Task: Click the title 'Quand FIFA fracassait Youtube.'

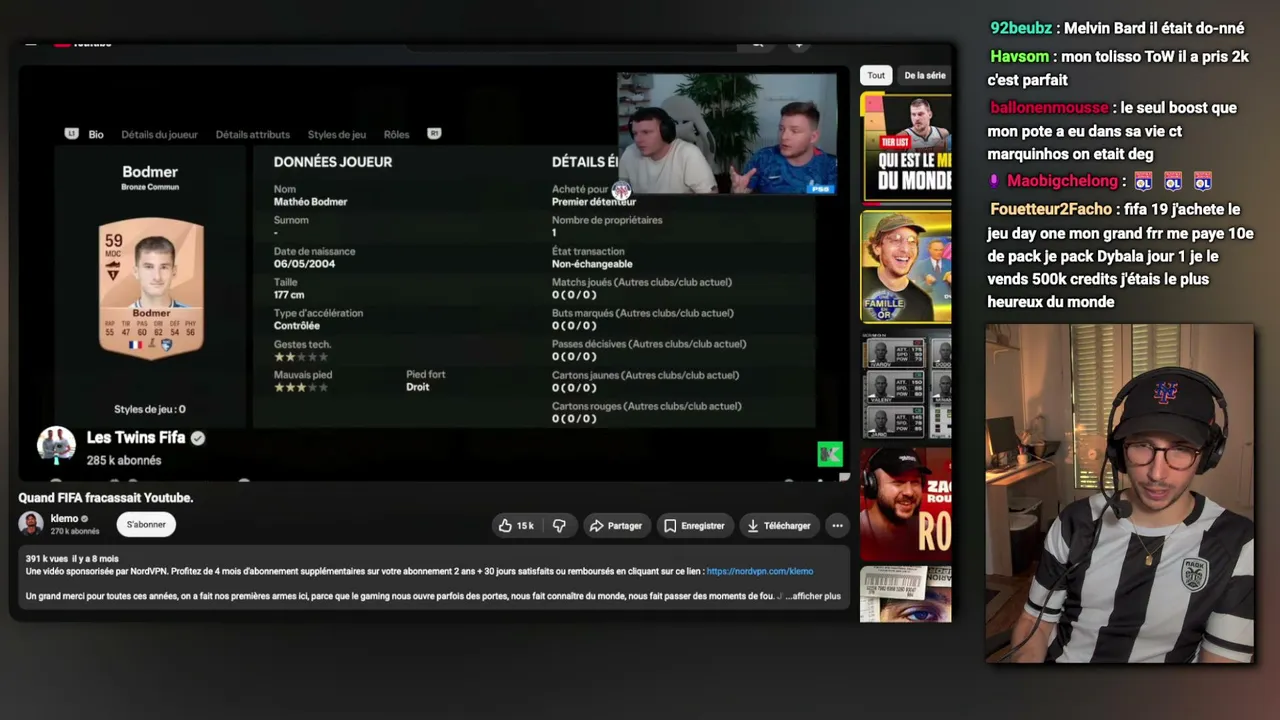Action: tap(106, 498)
